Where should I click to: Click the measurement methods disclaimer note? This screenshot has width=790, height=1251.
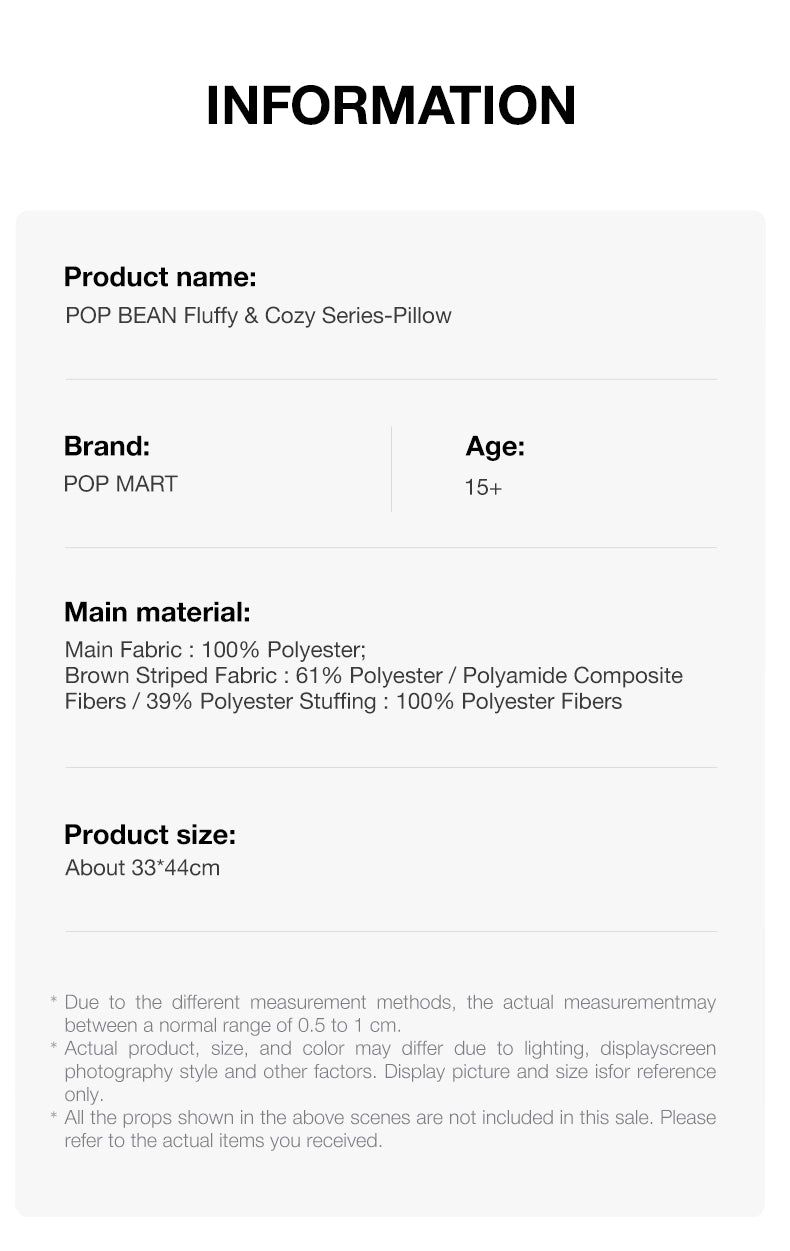[390, 1013]
